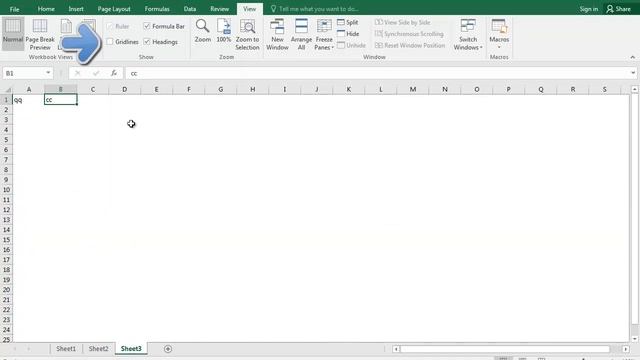The height and width of the screenshot is (360, 640).
Task: Switch to the Page Layout tab
Action: [x=114, y=9]
